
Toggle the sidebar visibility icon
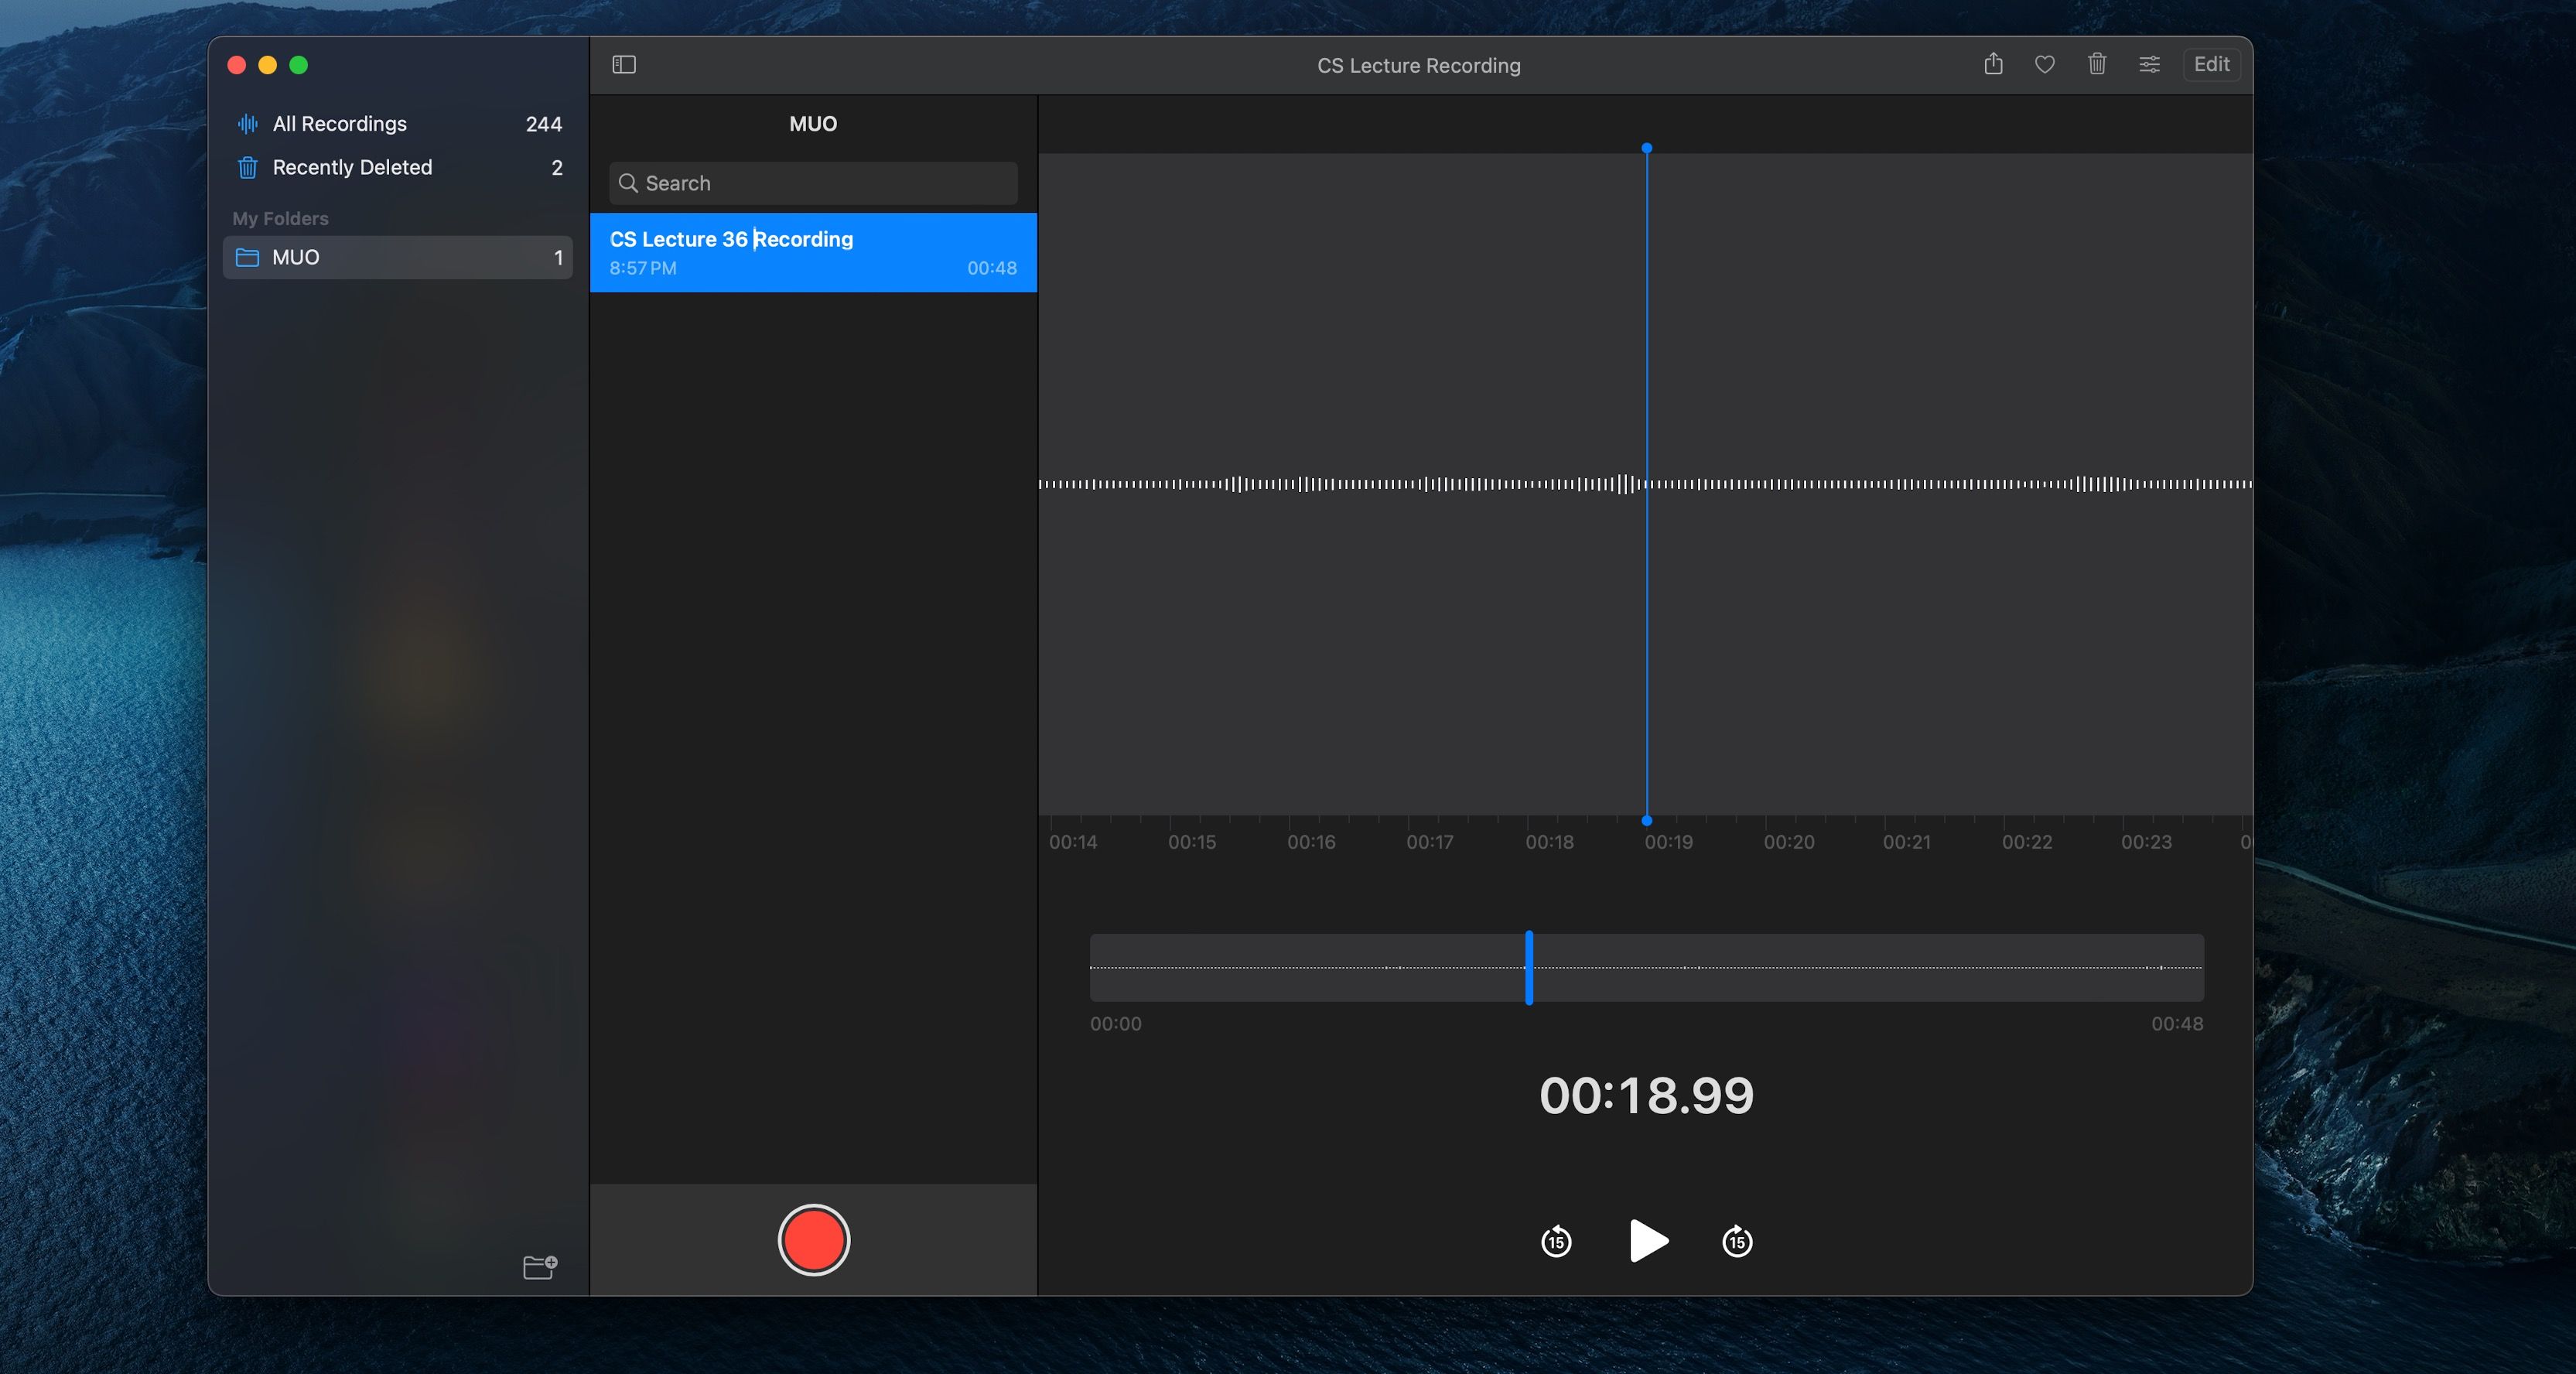coord(624,64)
